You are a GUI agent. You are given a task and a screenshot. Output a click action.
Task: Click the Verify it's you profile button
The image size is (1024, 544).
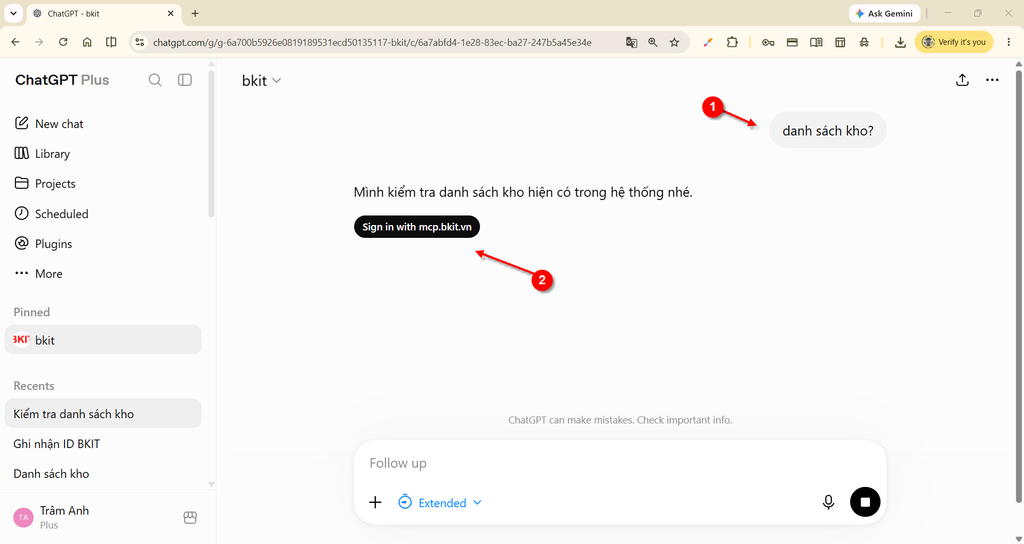(953, 42)
